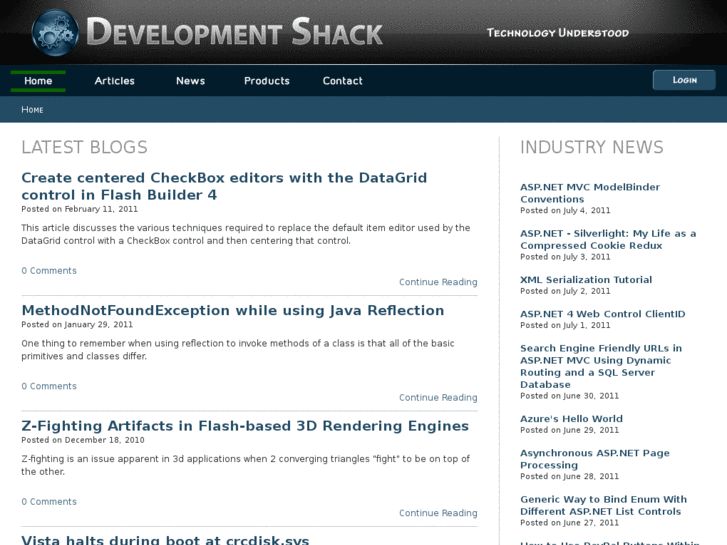Click the Z-fighting converging triangles summary paragraph
Image resolution: width=727 pixels, height=545 pixels.
click(245, 465)
